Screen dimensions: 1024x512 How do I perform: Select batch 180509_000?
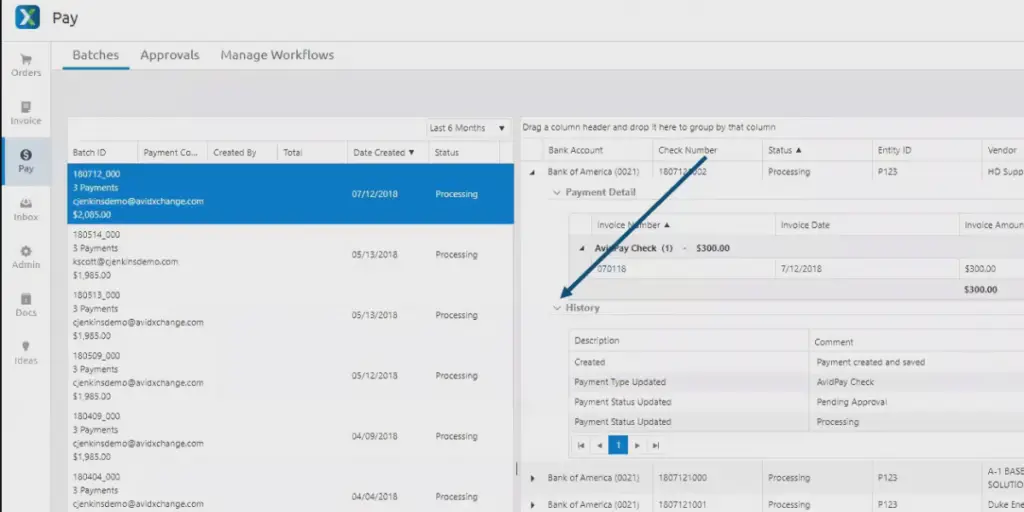tap(291, 376)
